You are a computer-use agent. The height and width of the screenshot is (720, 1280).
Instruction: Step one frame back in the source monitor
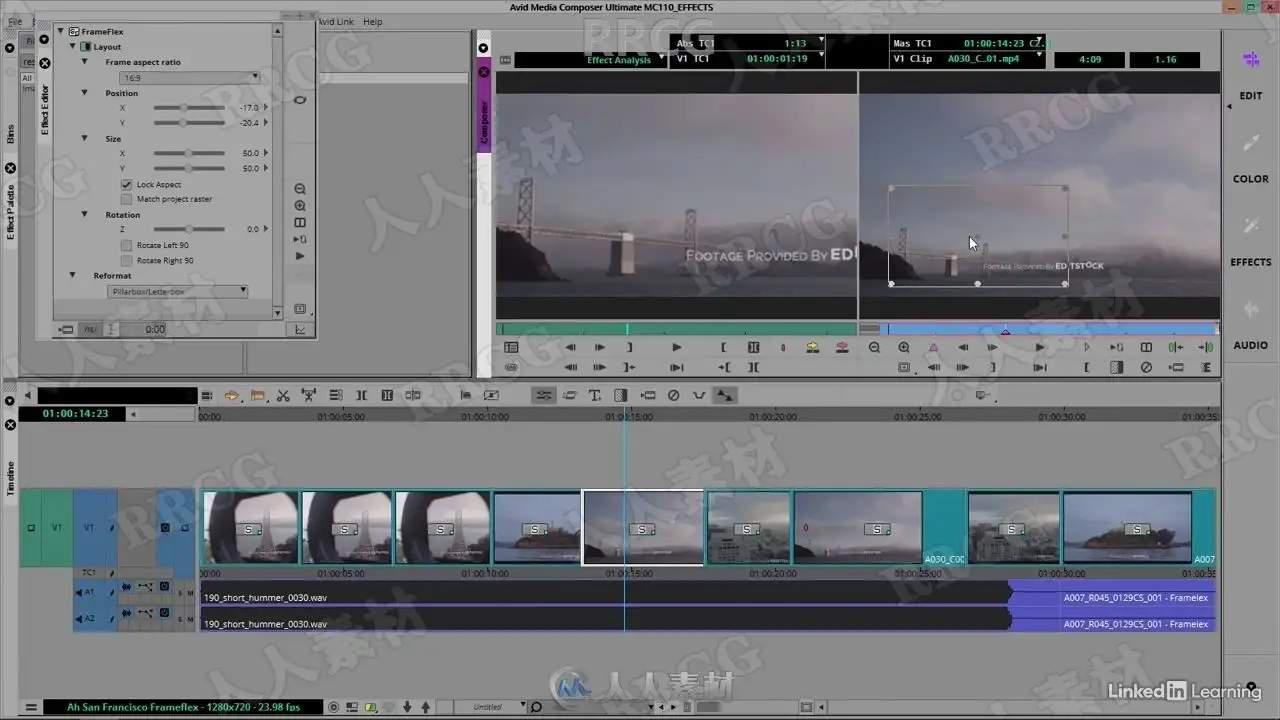571,348
